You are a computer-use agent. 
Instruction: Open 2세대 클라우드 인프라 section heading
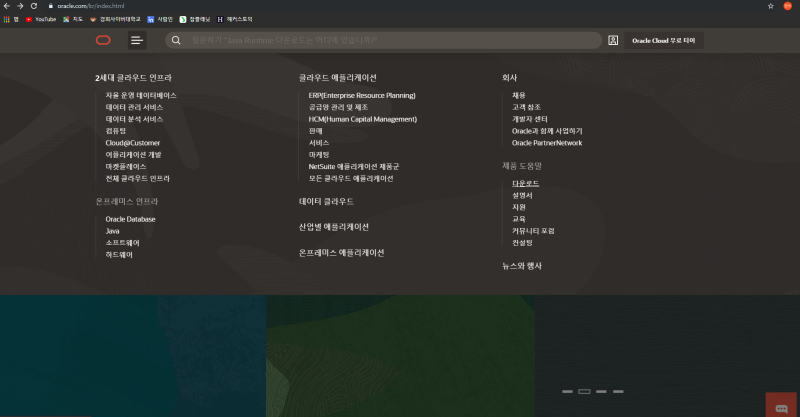[x=133, y=78]
